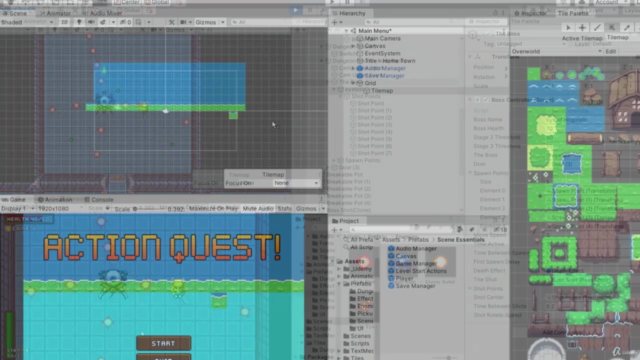Screen dimensions: 640x360
Task: Click the Edit button beside Overworld palette
Action: (611, 51)
